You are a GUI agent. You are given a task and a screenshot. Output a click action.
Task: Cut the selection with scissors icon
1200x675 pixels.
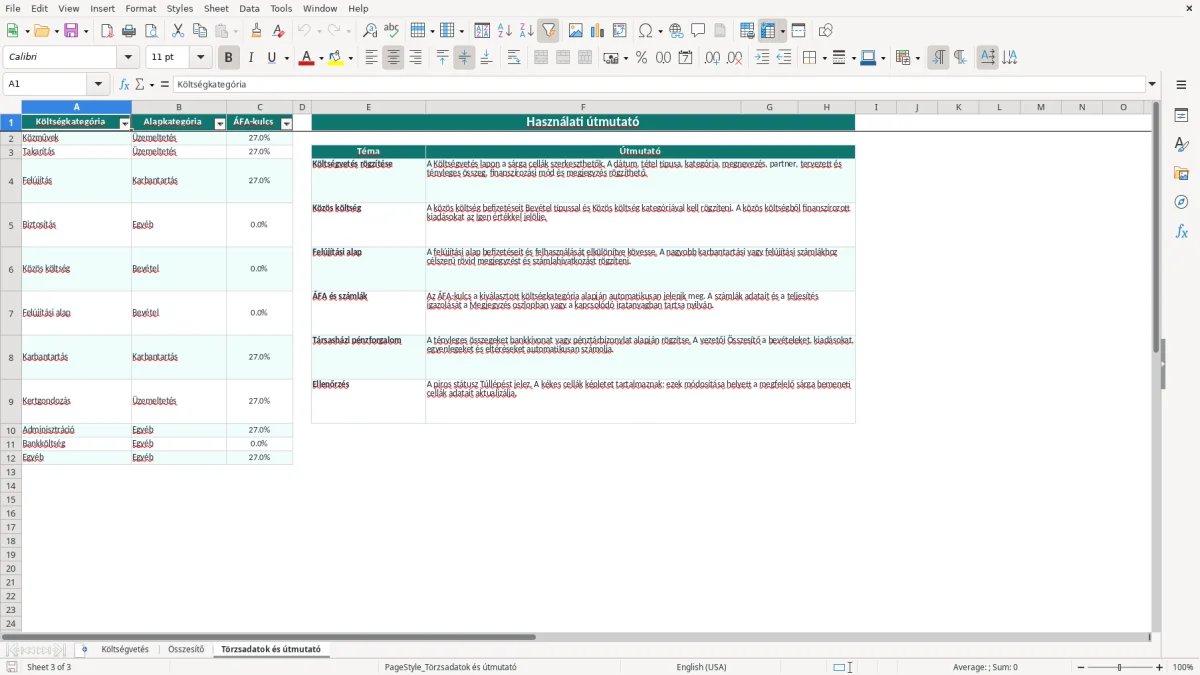(177, 31)
